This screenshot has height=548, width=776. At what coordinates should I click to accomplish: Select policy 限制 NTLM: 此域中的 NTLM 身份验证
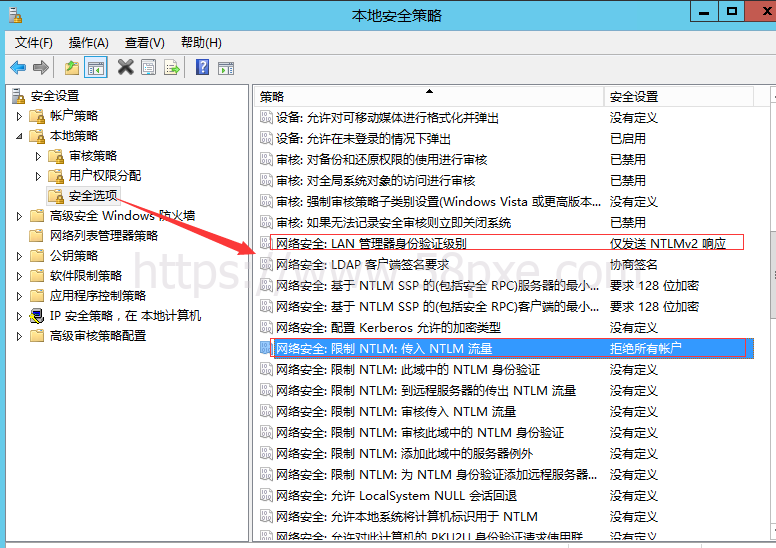click(408, 369)
